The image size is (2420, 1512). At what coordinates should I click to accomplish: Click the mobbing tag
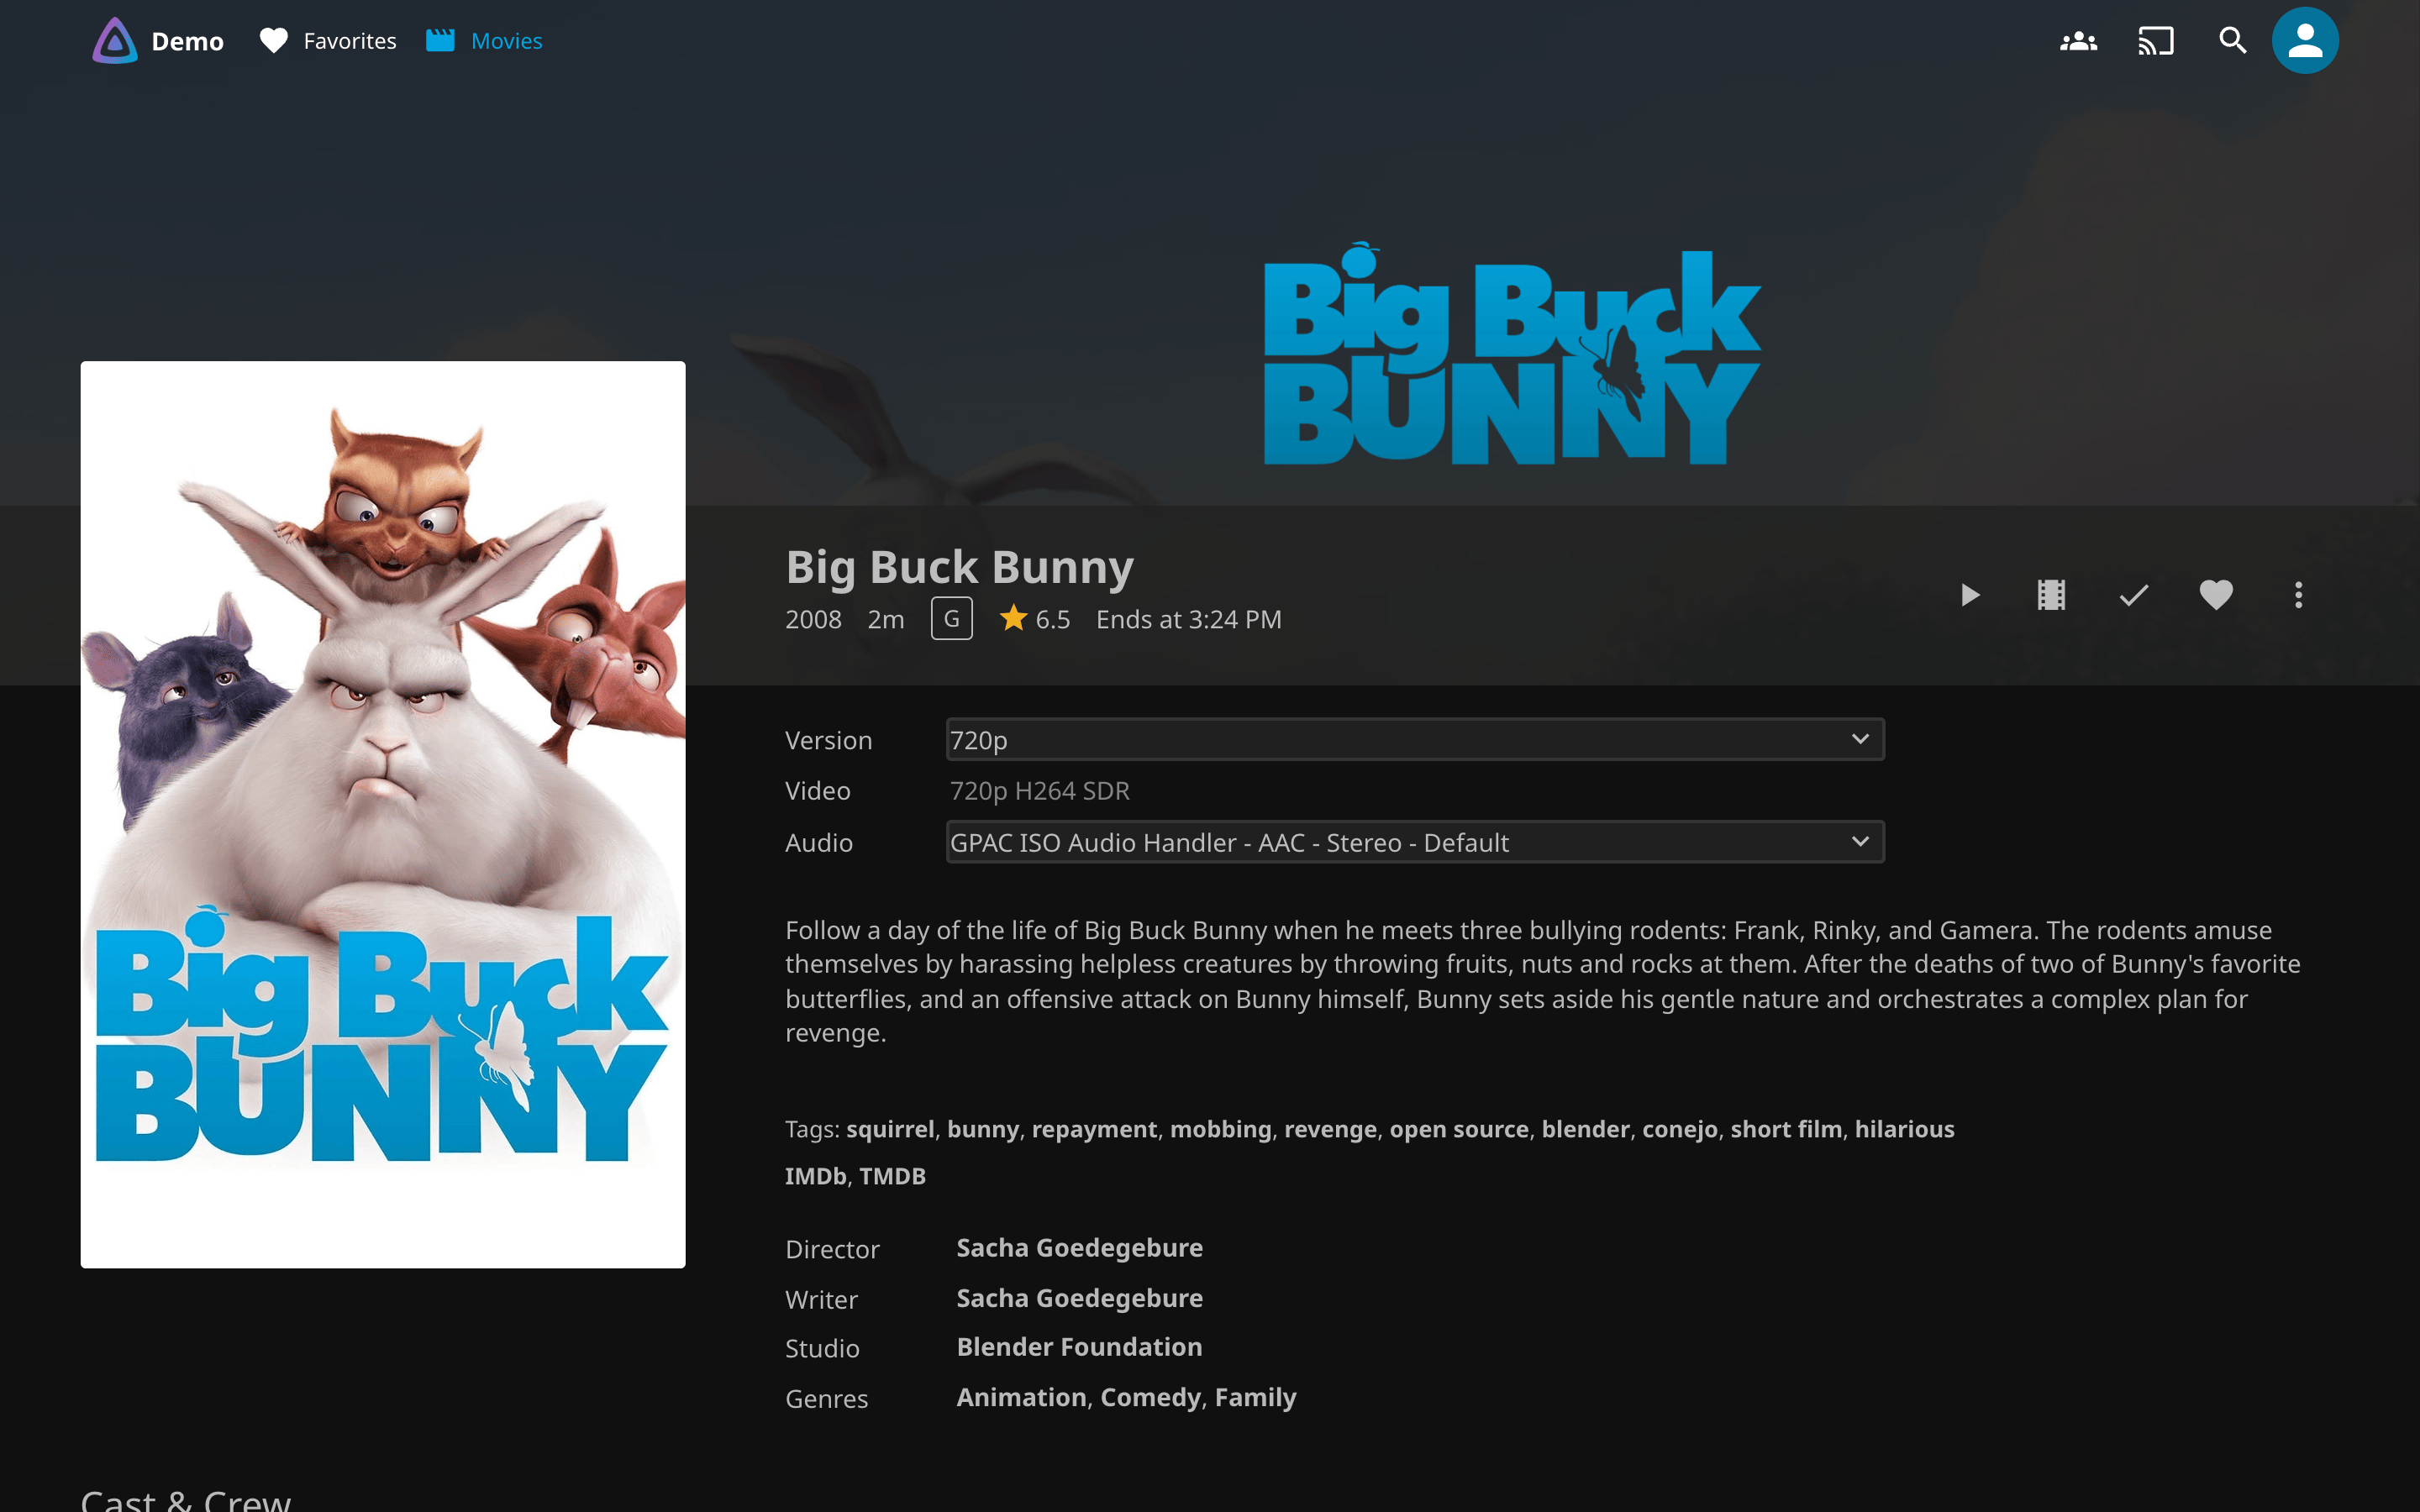click(x=1220, y=1129)
